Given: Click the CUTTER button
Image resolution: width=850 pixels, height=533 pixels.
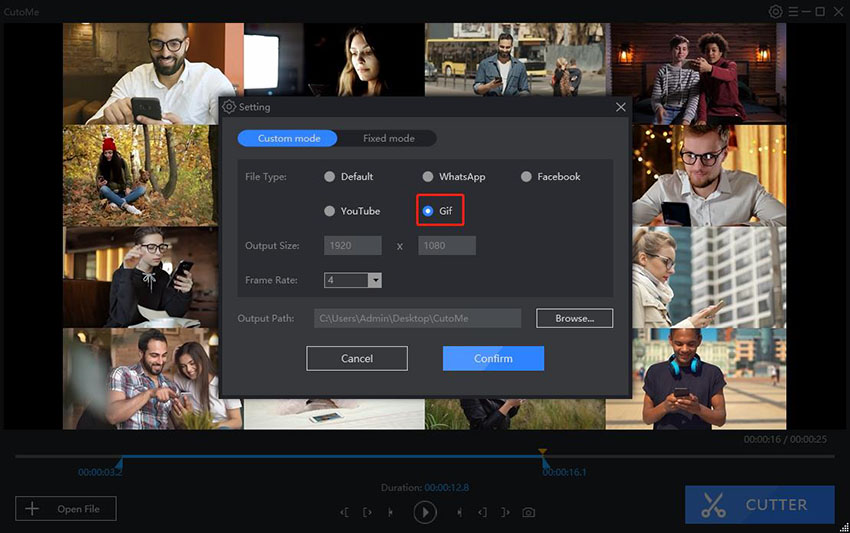Looking at the screenshot, I should click(759, 504).
